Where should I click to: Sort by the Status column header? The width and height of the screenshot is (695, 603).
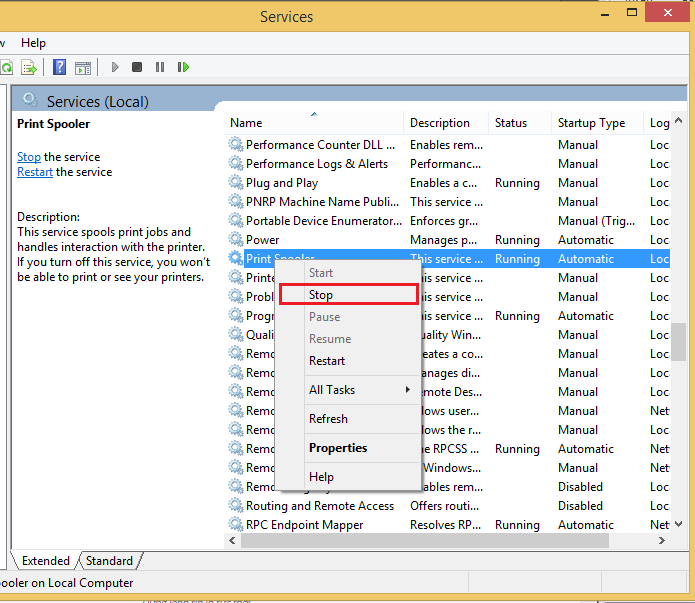[x=520, y=123]
